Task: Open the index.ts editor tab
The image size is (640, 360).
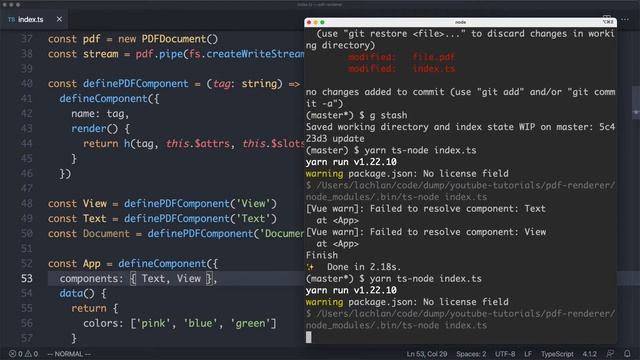Action: click(35, 19)
